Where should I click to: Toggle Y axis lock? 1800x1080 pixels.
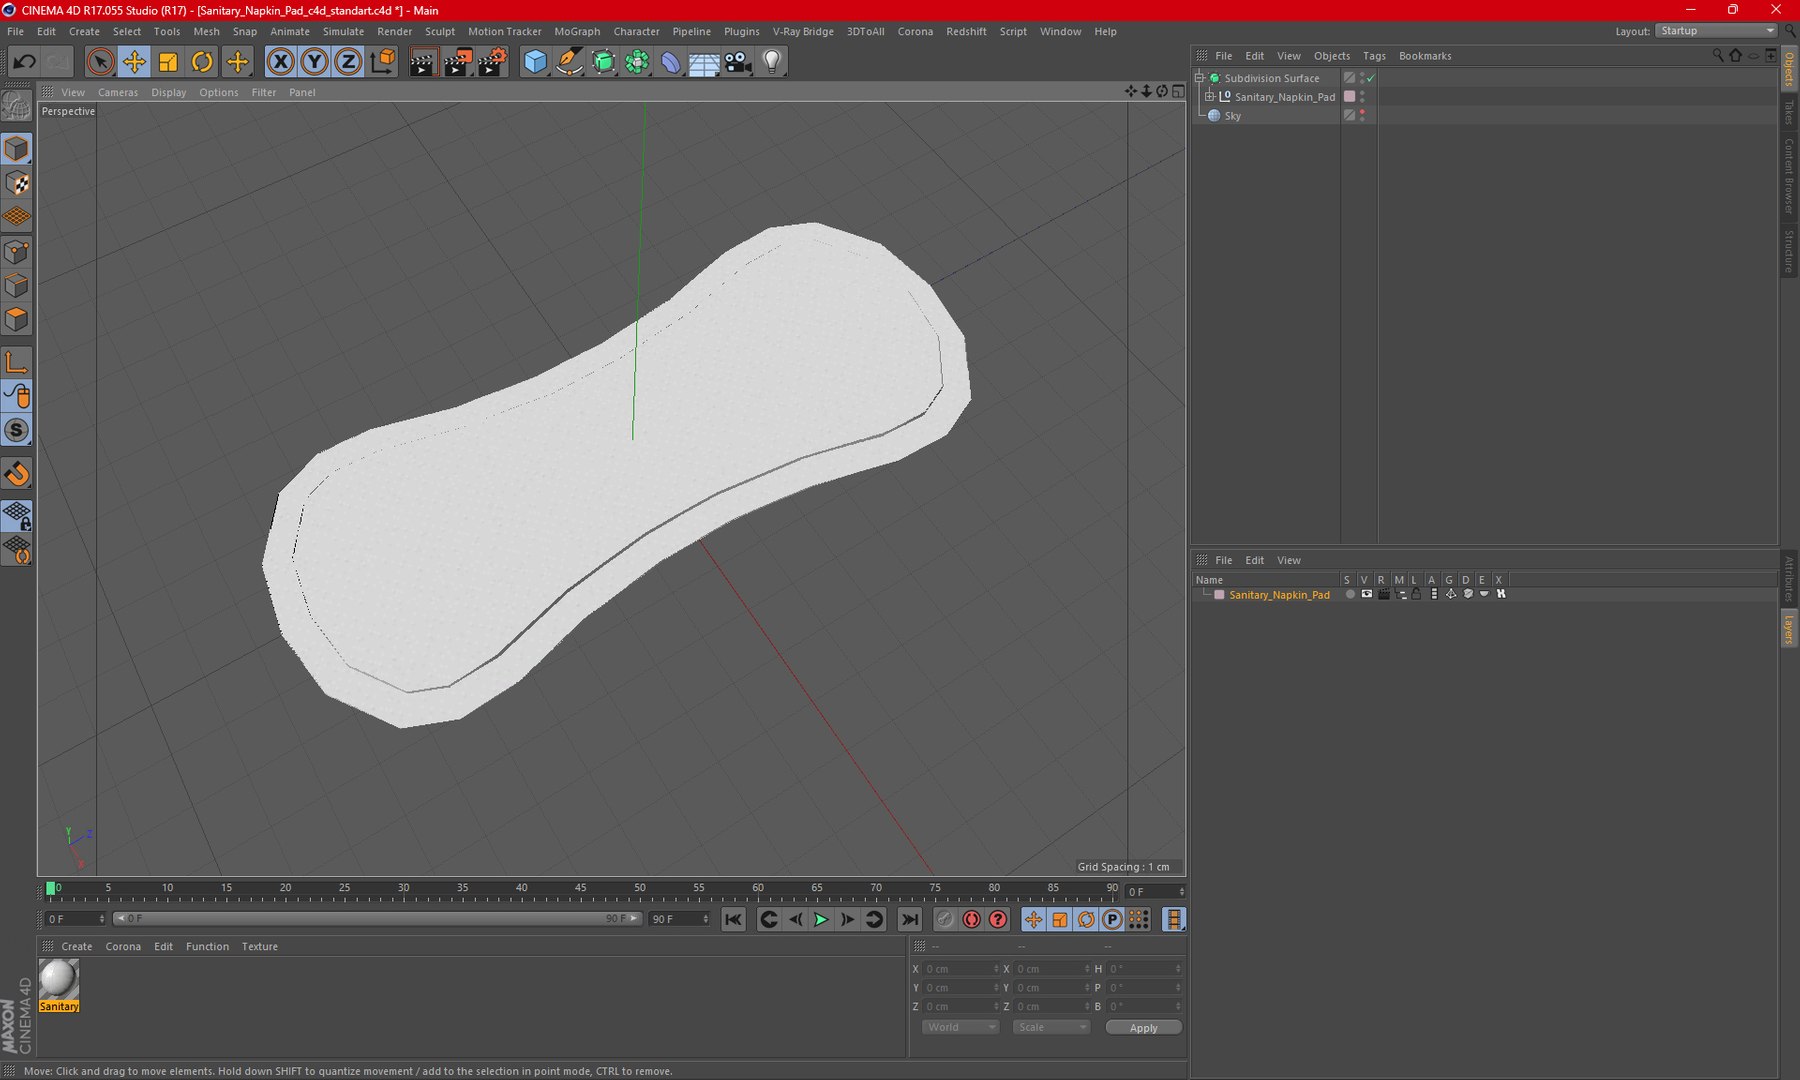[314, 62]
